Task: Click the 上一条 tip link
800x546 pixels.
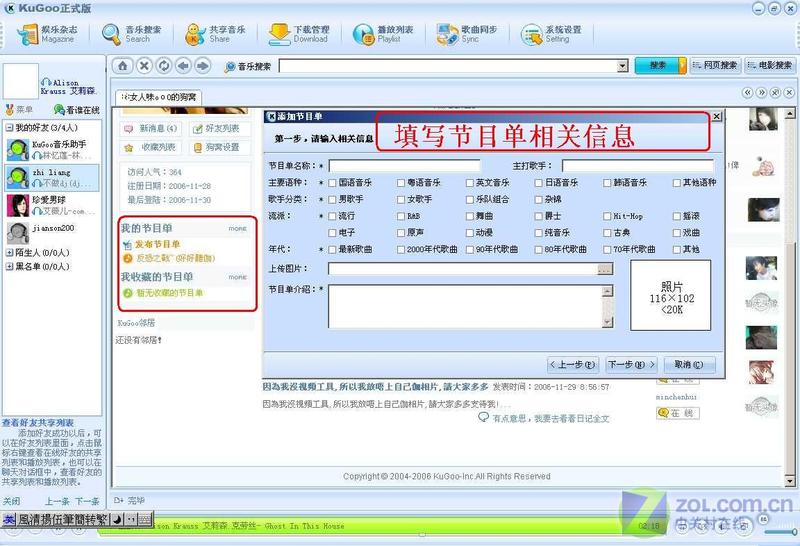Action: pyautogui.click(x=57, y=501)
